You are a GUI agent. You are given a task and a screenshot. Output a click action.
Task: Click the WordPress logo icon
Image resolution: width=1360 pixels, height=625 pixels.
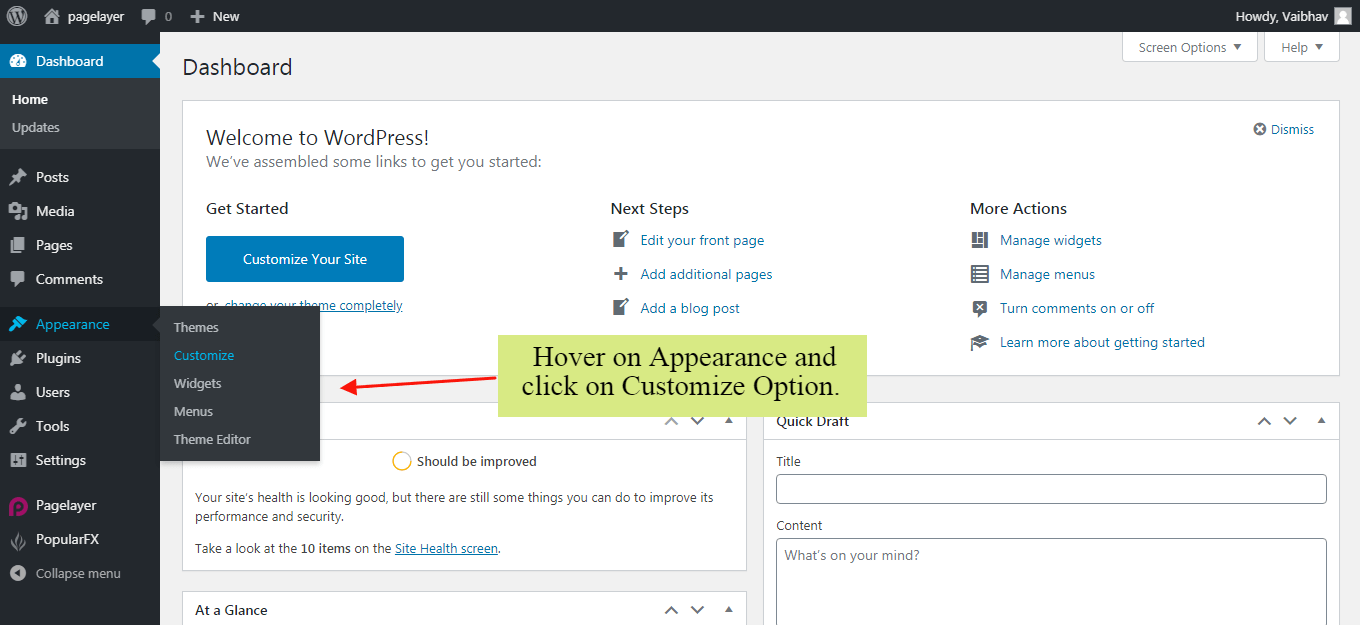coord(17,16)
